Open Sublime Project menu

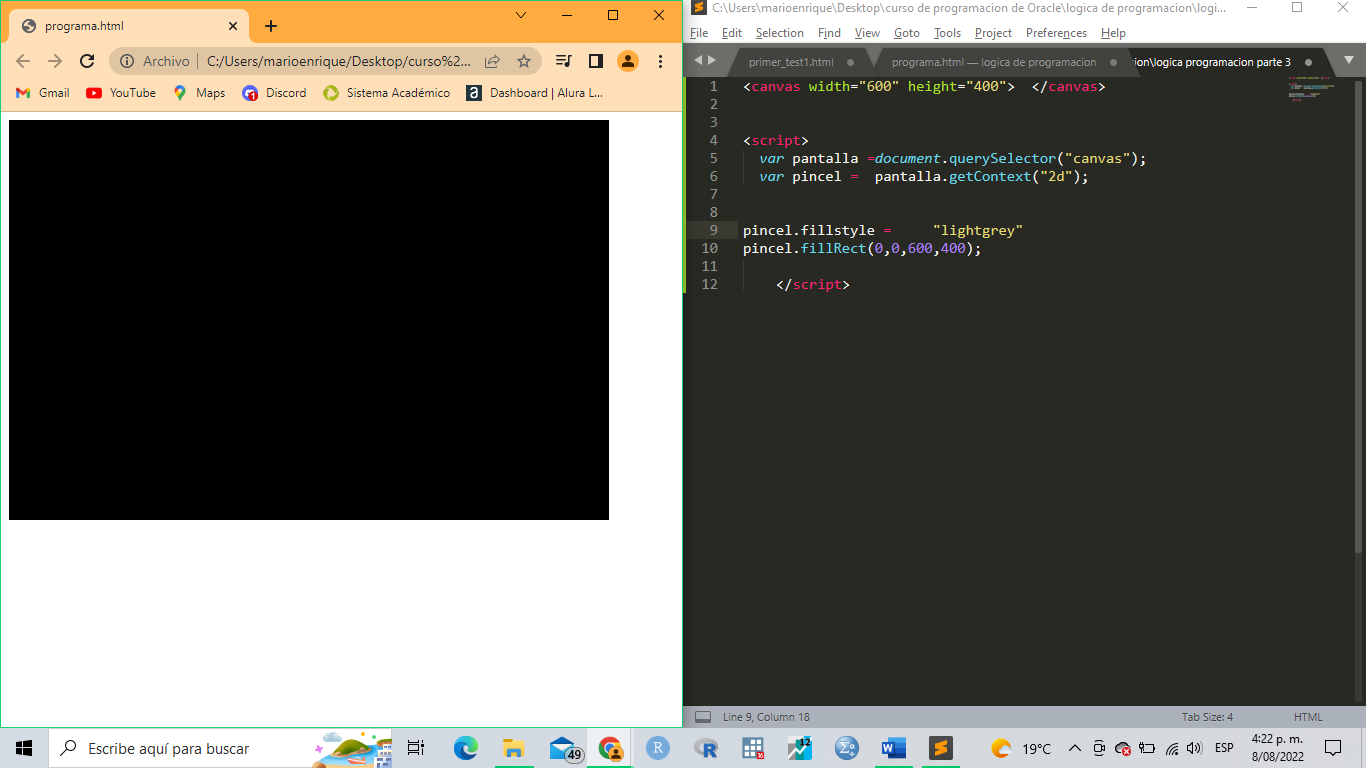993,33
